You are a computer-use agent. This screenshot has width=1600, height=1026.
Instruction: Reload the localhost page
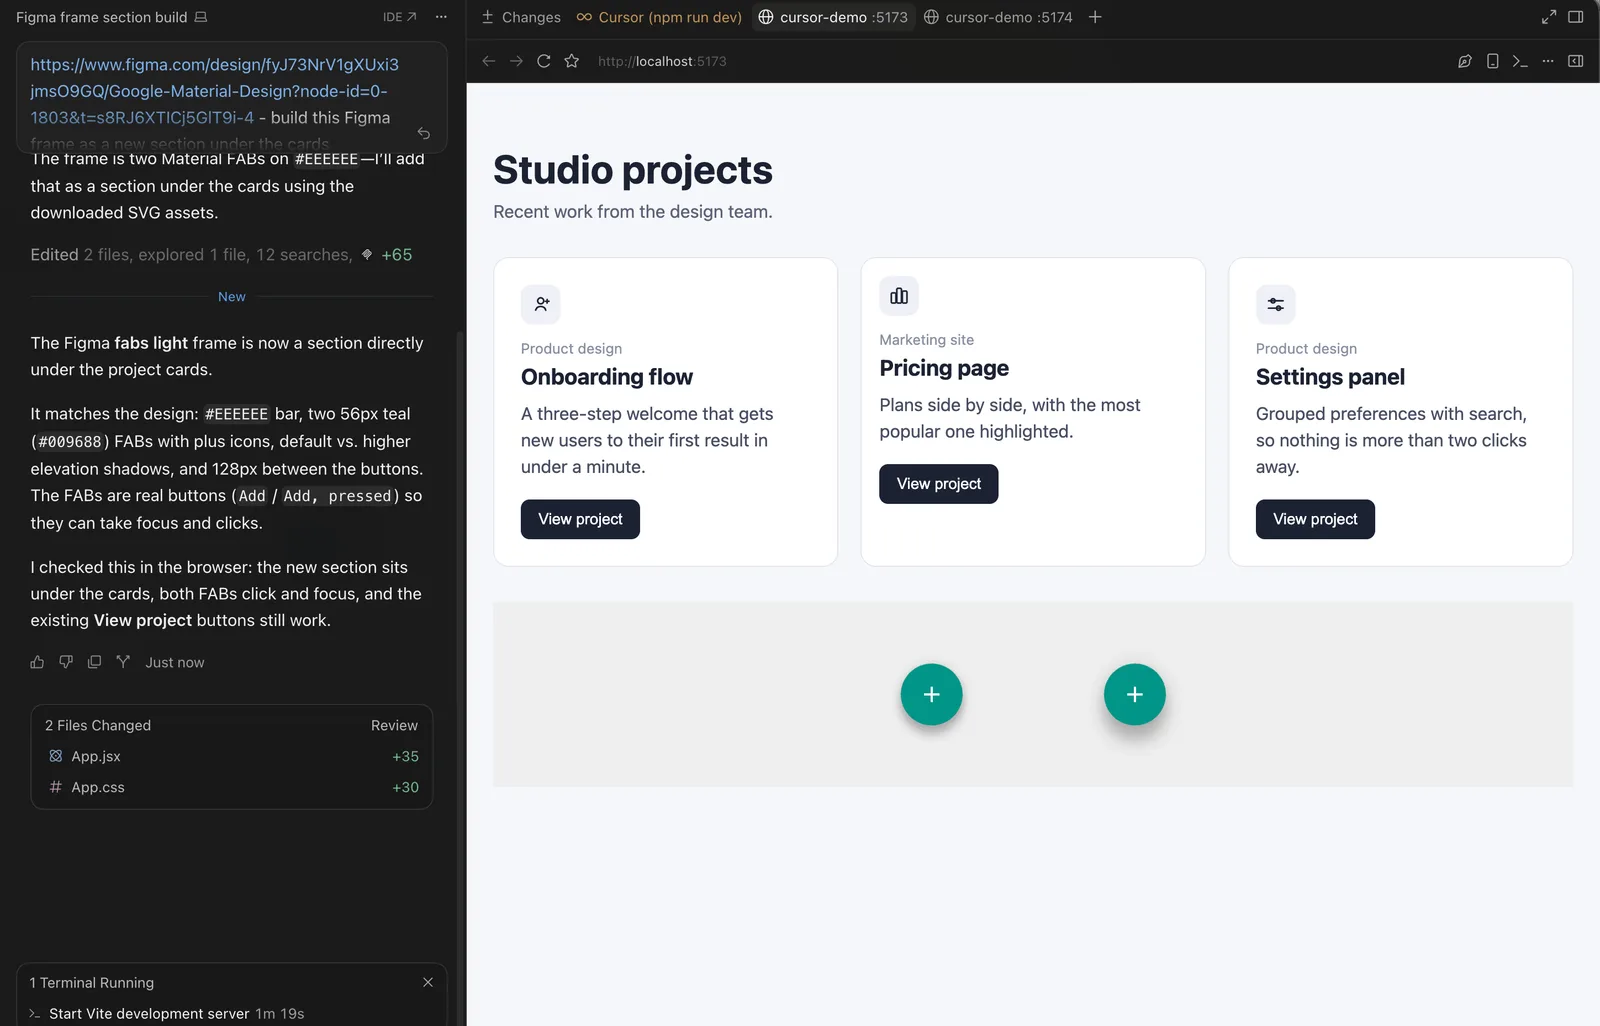click(x=544, y=61)
